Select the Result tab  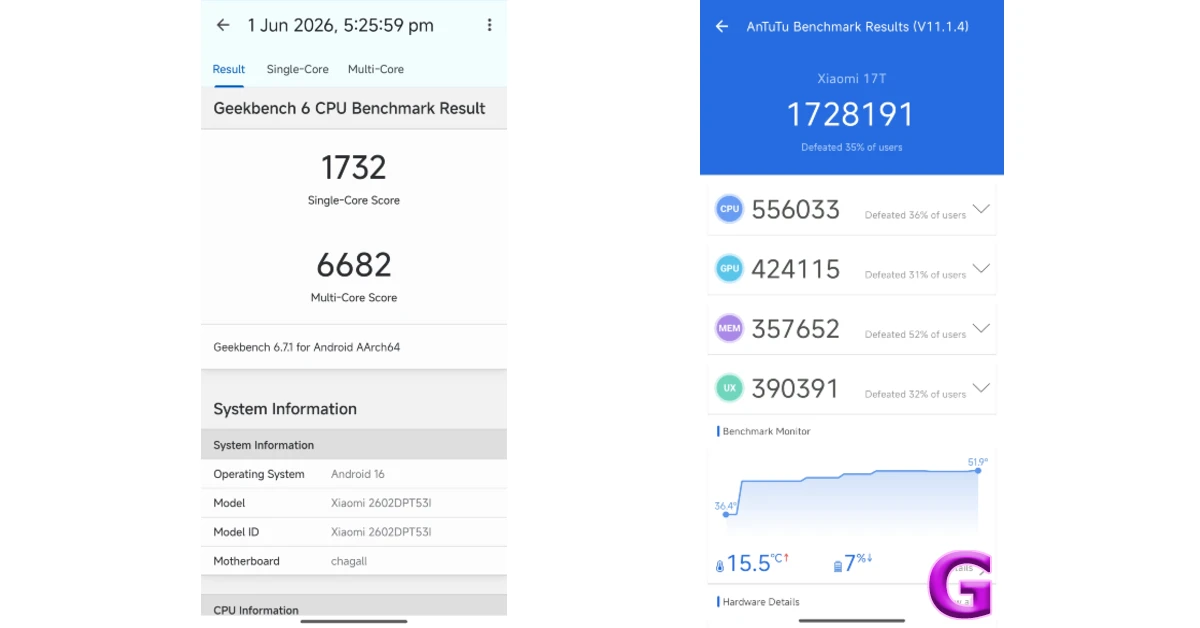[228, 69]
